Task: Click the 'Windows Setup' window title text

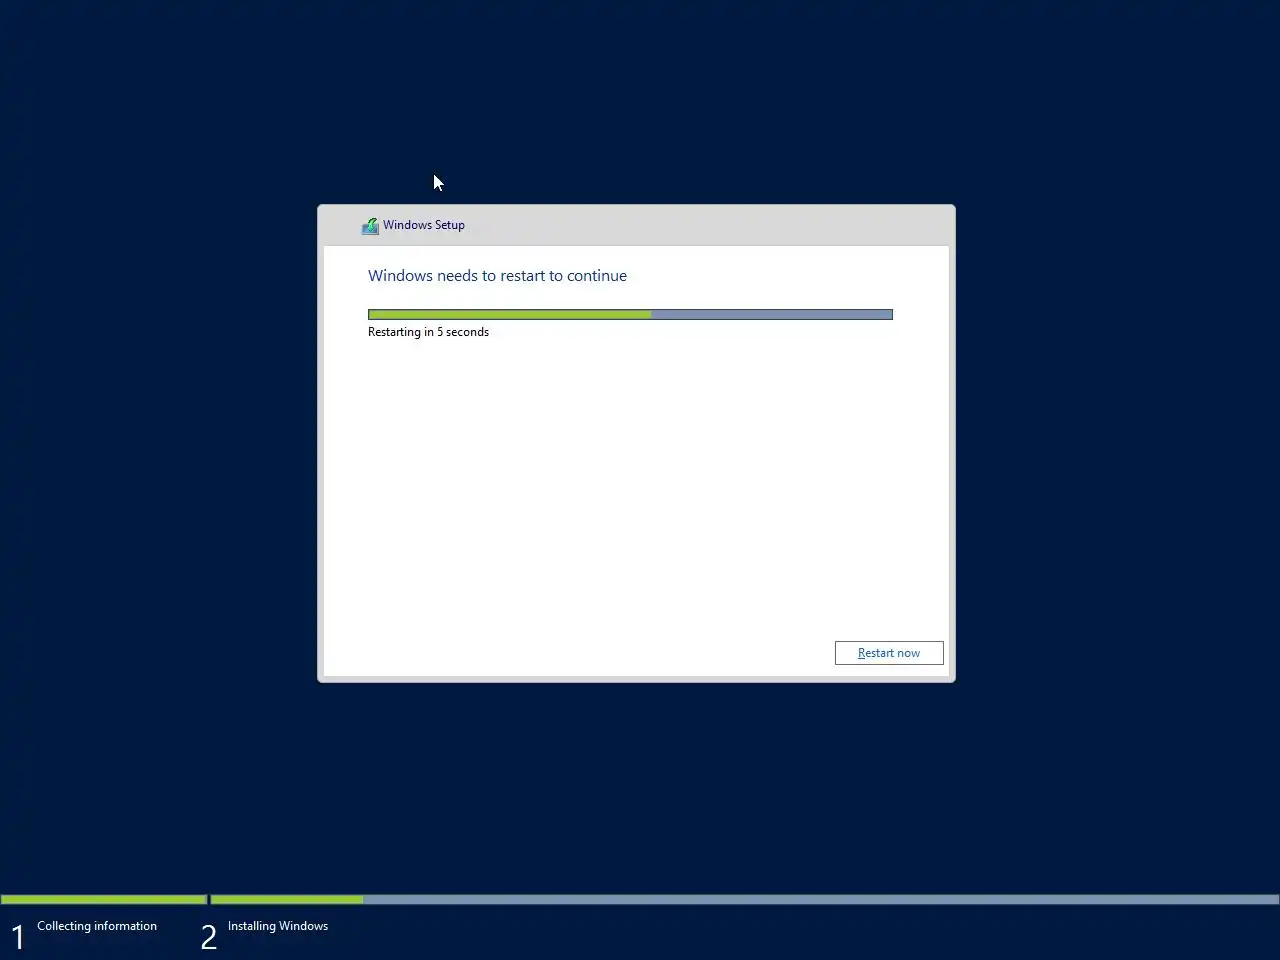Action: tap(424, 225)
